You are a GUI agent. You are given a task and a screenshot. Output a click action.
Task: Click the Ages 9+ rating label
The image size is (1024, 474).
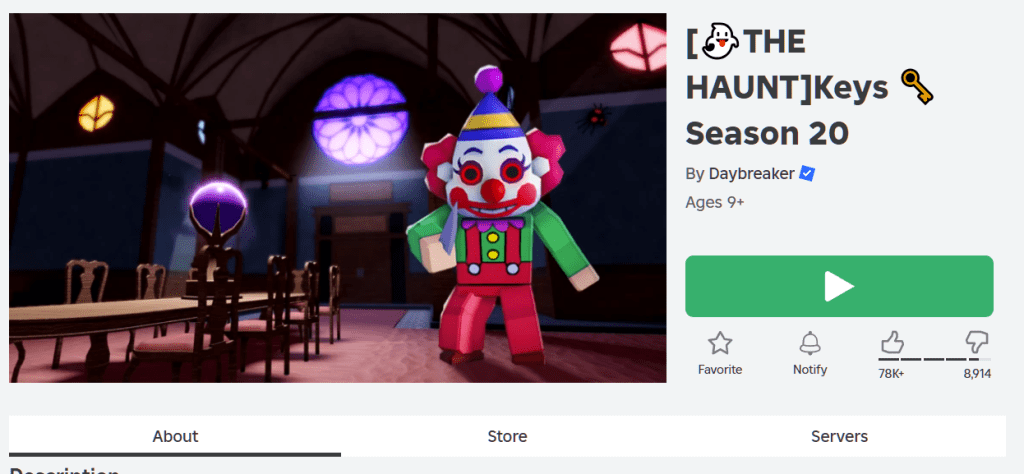(714, 202)
